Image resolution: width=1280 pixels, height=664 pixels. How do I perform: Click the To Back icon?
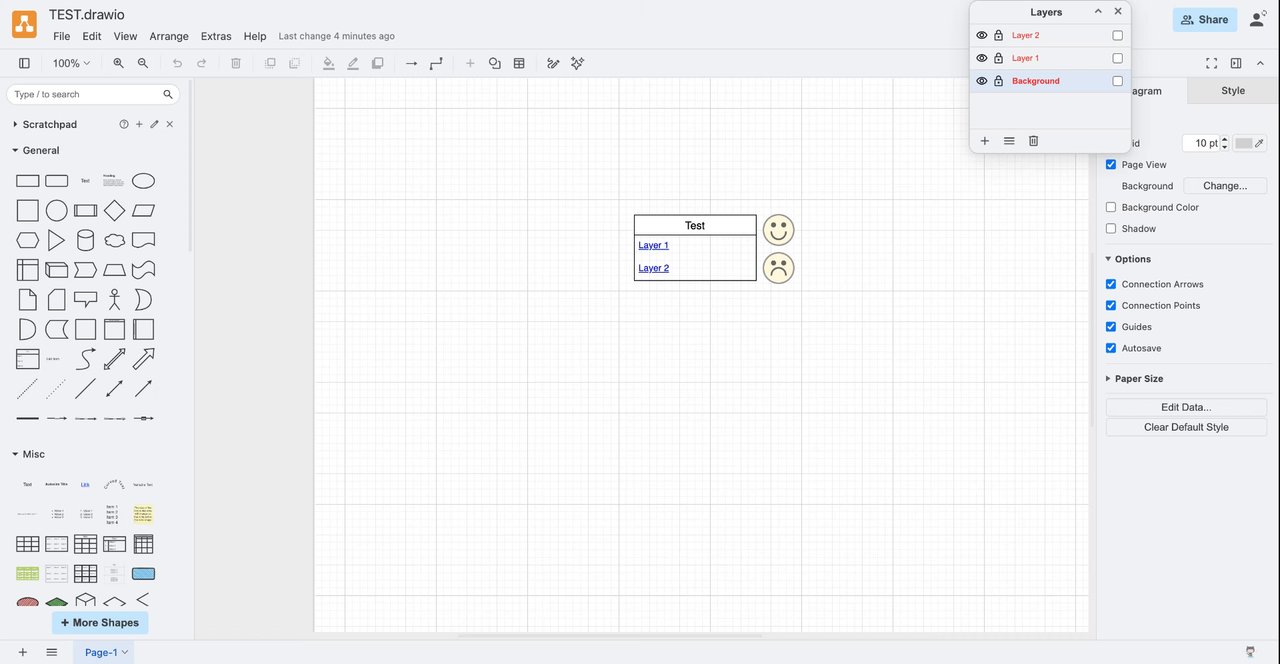pyautogui.click(x=294, y=63)
